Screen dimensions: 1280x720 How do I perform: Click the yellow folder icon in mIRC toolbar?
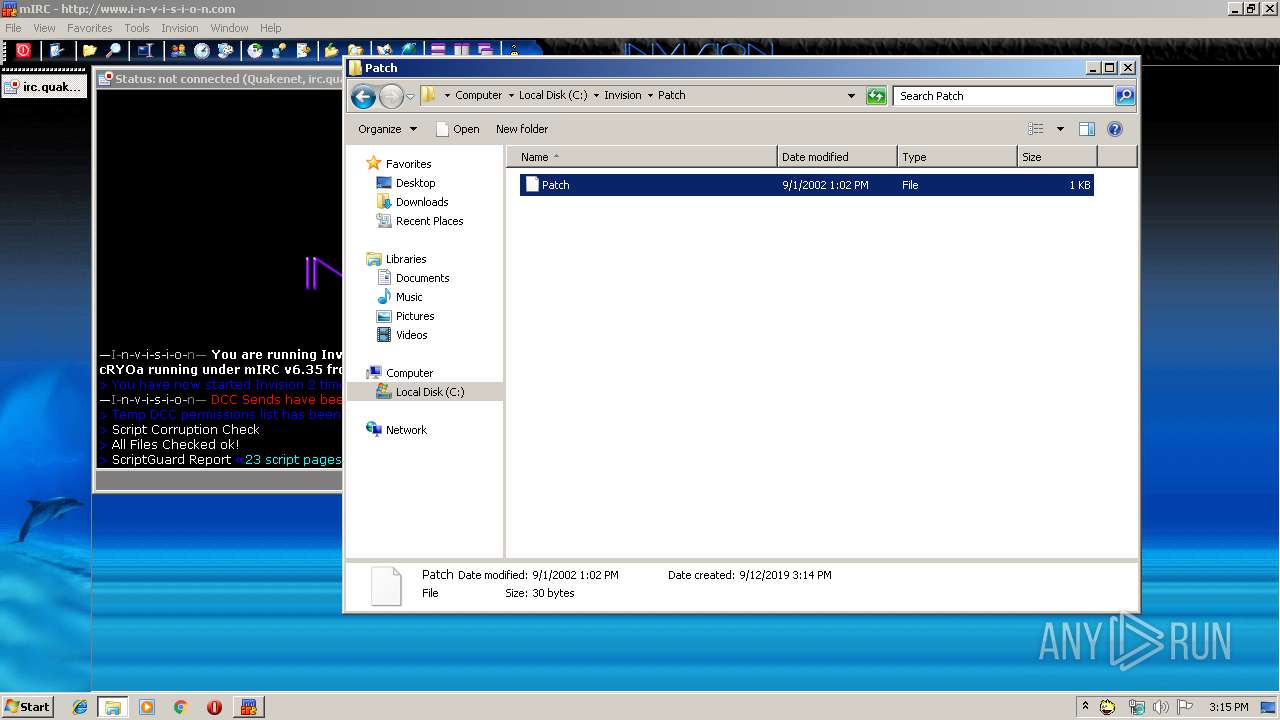[89, 50]
